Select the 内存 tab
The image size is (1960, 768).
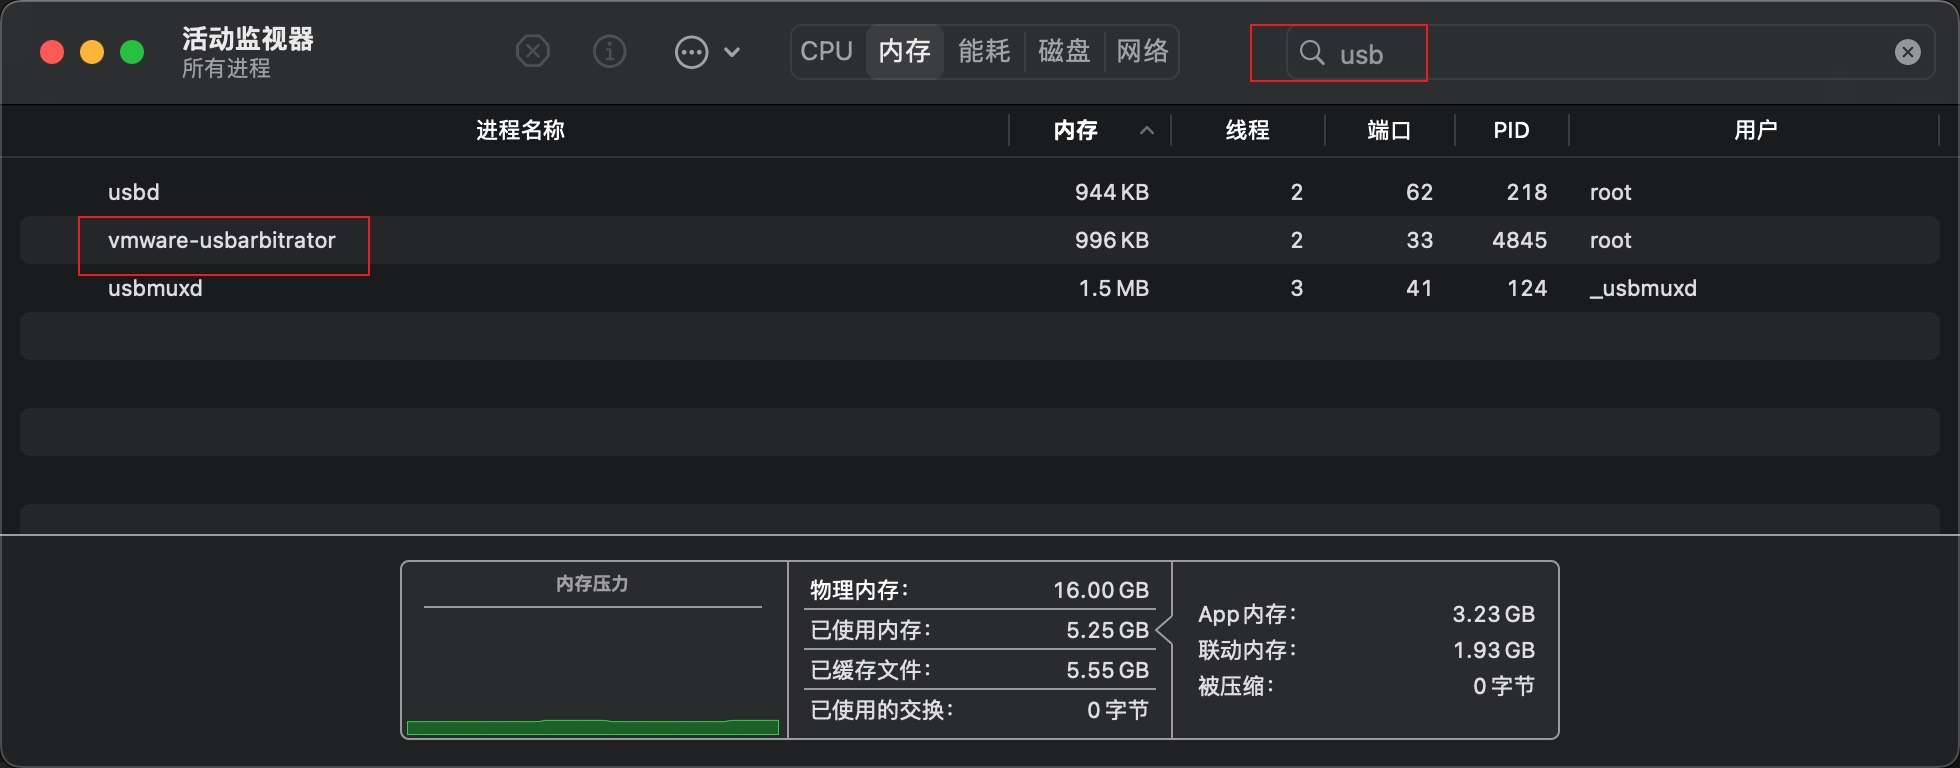pos(905,51)
